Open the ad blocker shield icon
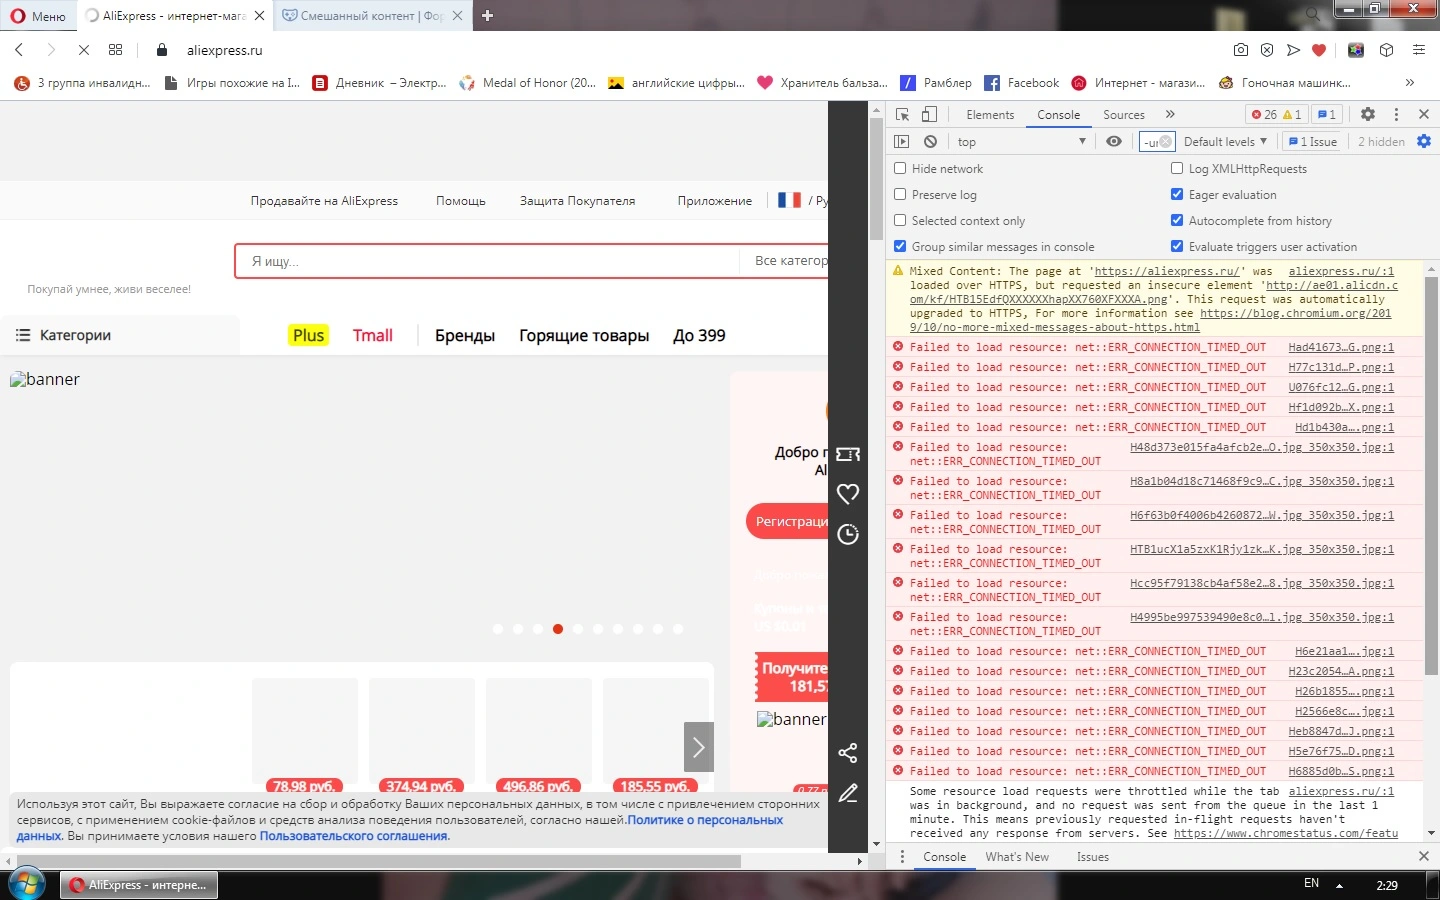The width and height of the screenshot is (1440, 900). [x=1267, y=50]
